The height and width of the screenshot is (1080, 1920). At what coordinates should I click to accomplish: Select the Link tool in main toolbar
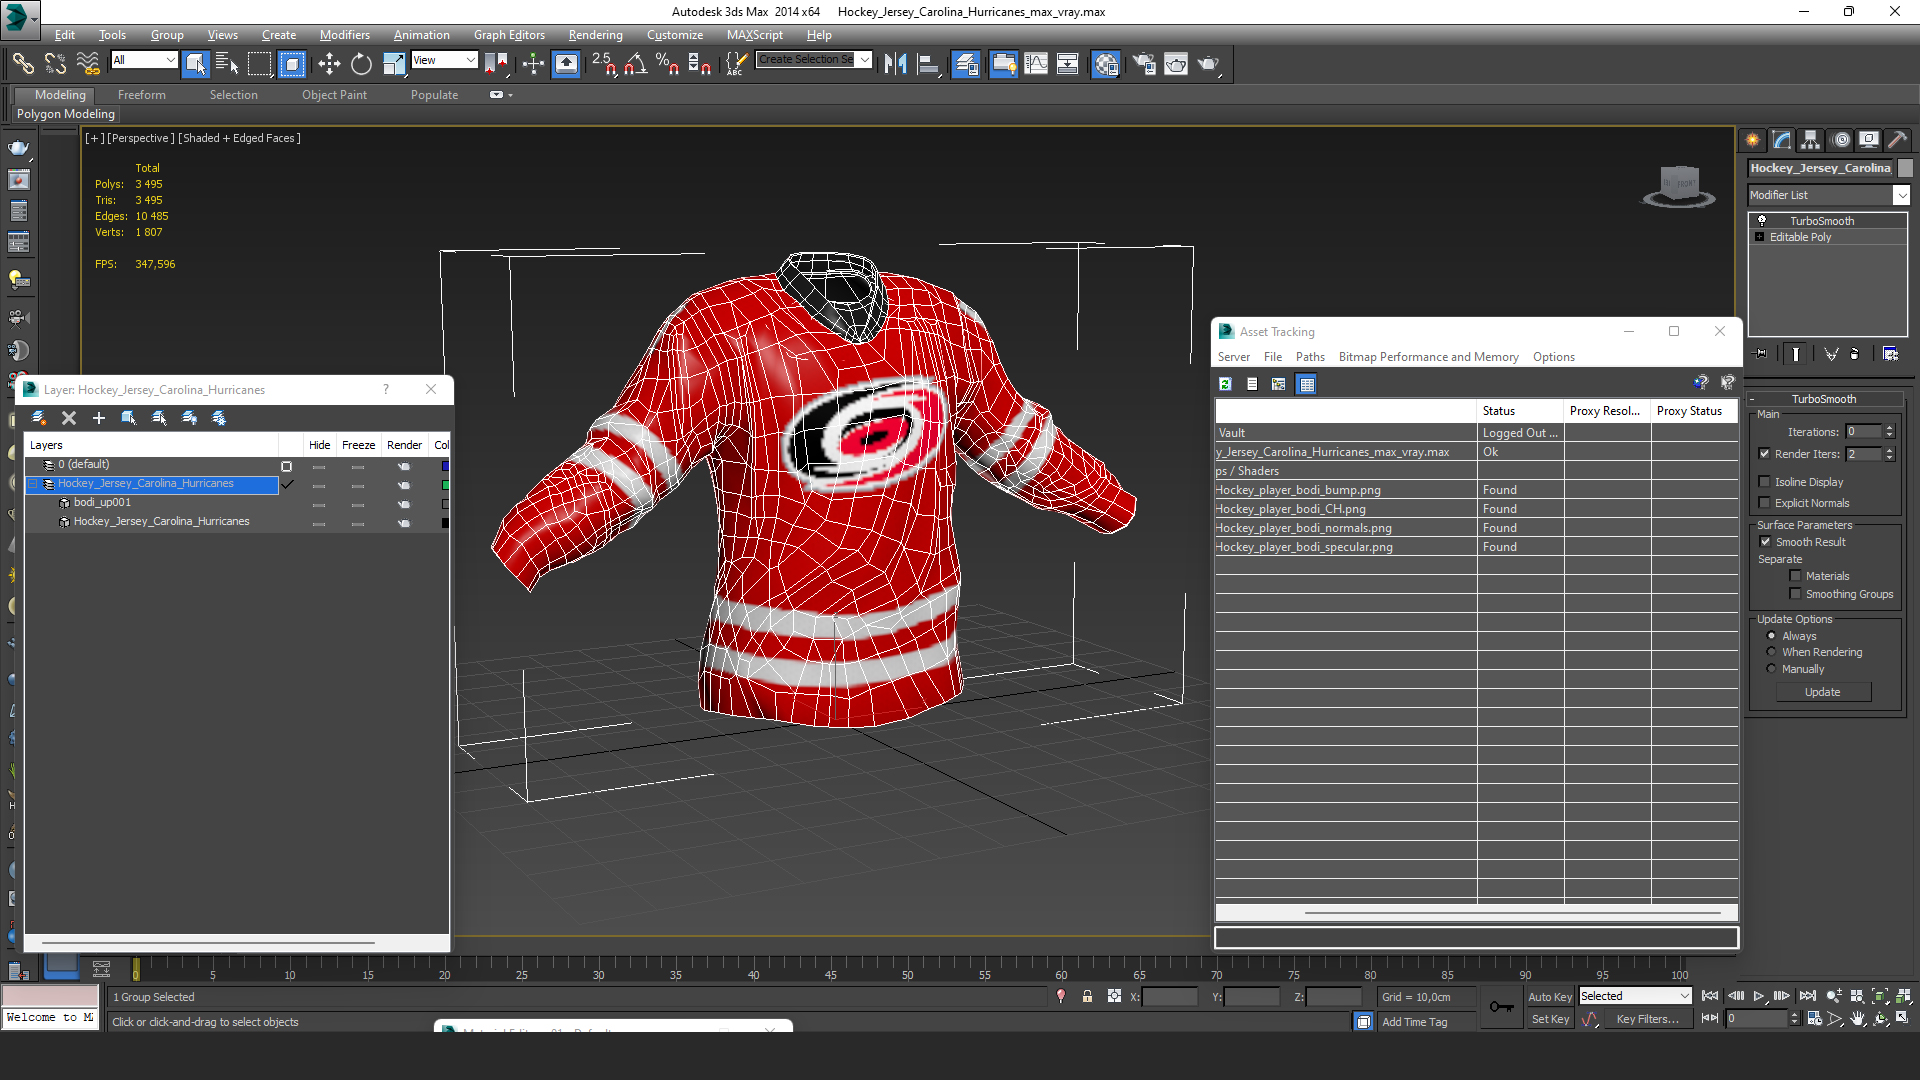pos(22,64)
